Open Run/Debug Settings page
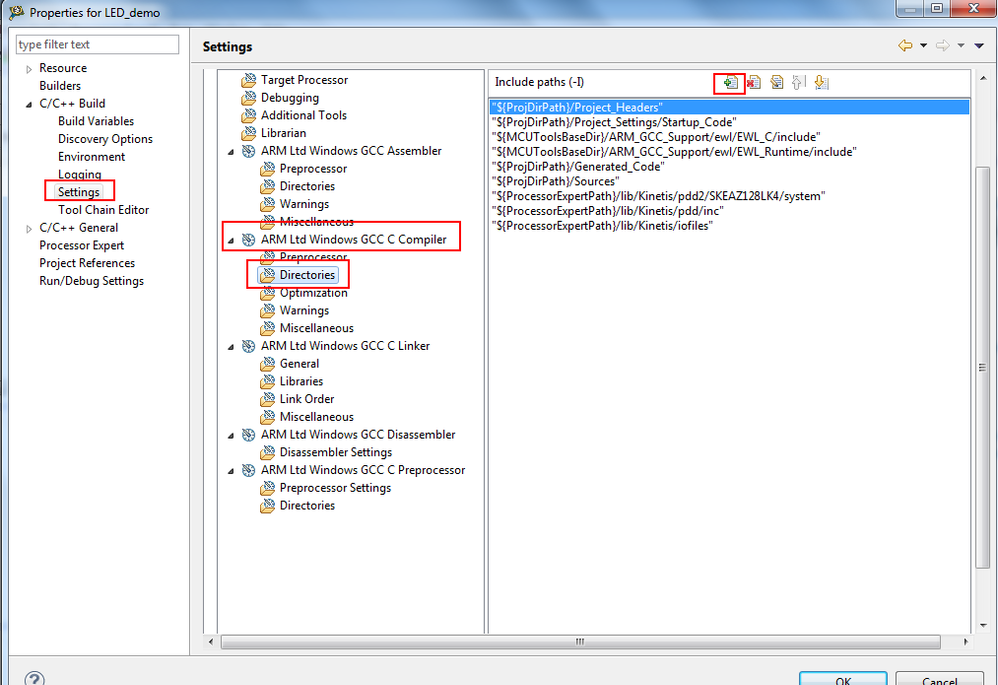Screen dimensions: 998x685 click(x=91, y=281)
